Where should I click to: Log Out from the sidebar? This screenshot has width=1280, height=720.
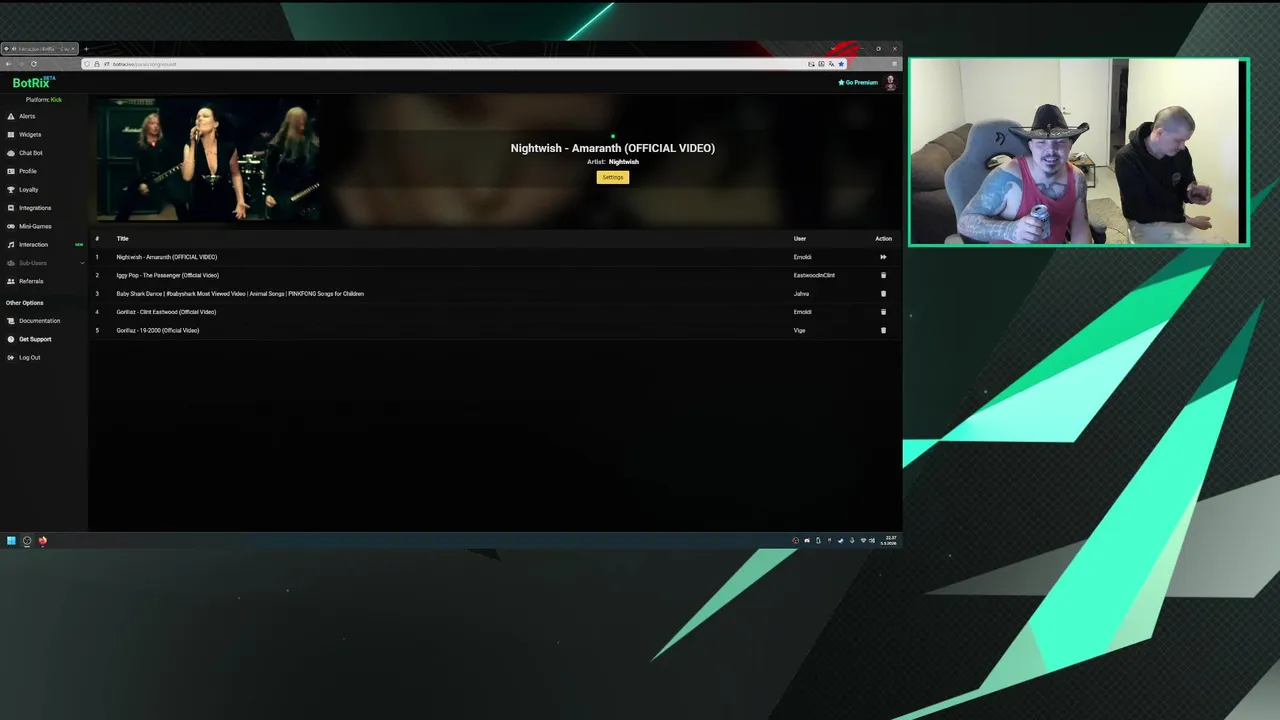coord(29,357)
